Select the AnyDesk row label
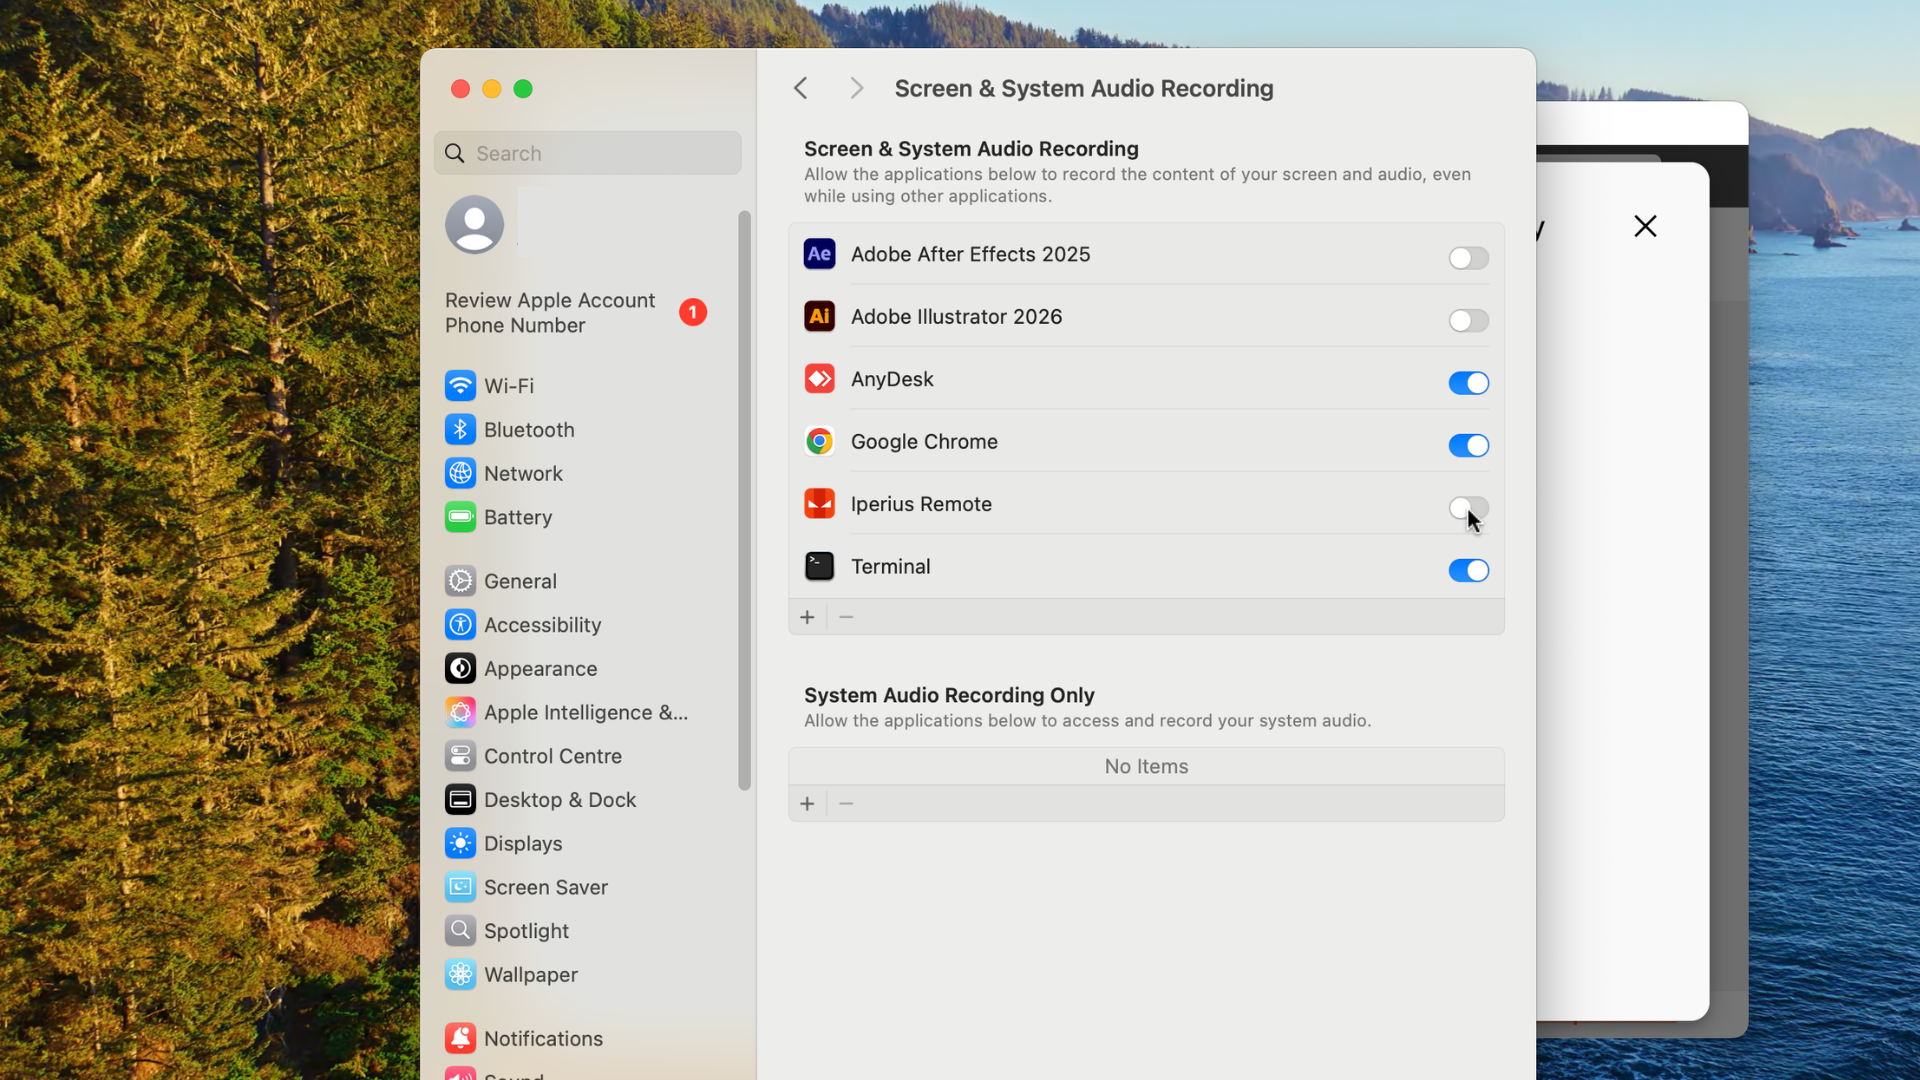This screenshot has height=1080, width=1920. [x=892, y=379]
